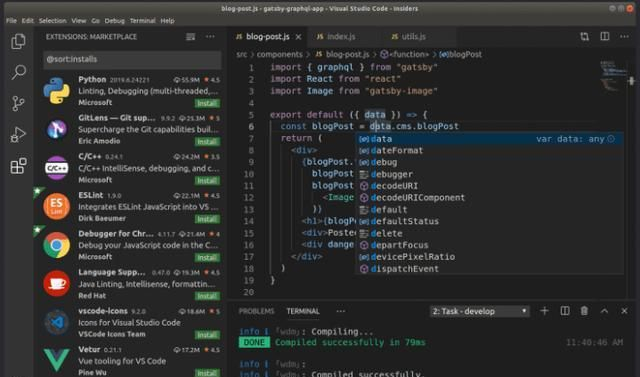Open the Terminal menu

[142, 20]
